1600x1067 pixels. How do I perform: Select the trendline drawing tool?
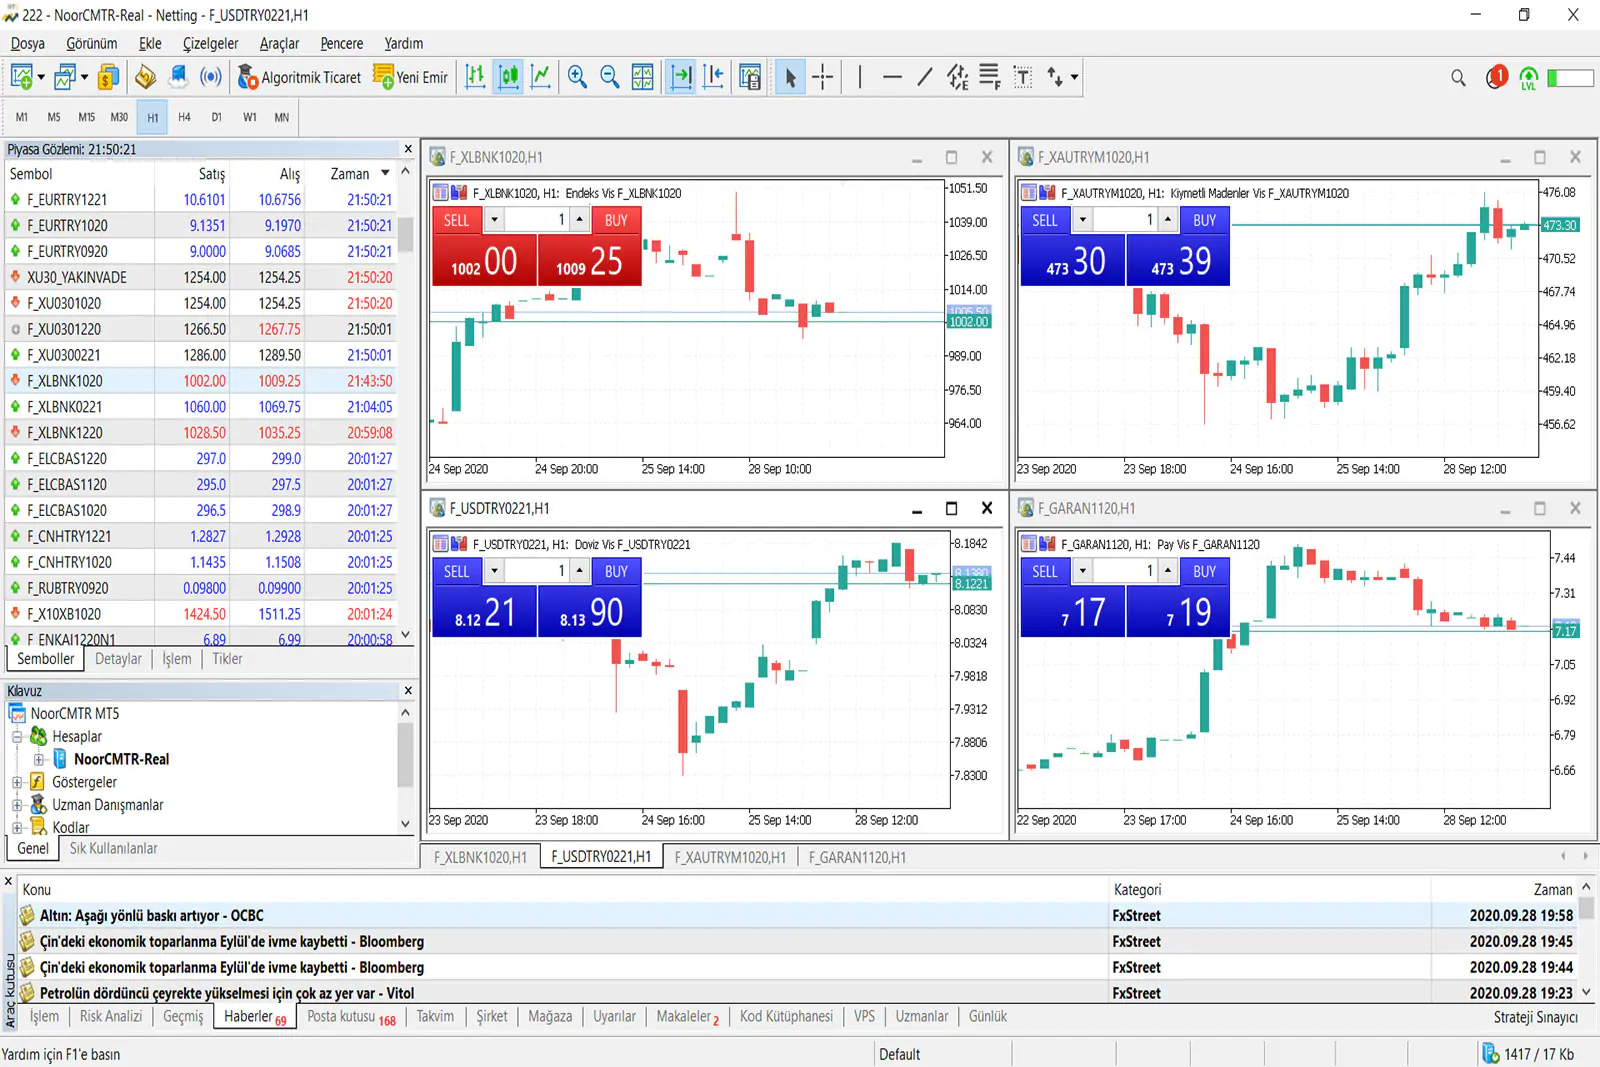click(923, 77)
